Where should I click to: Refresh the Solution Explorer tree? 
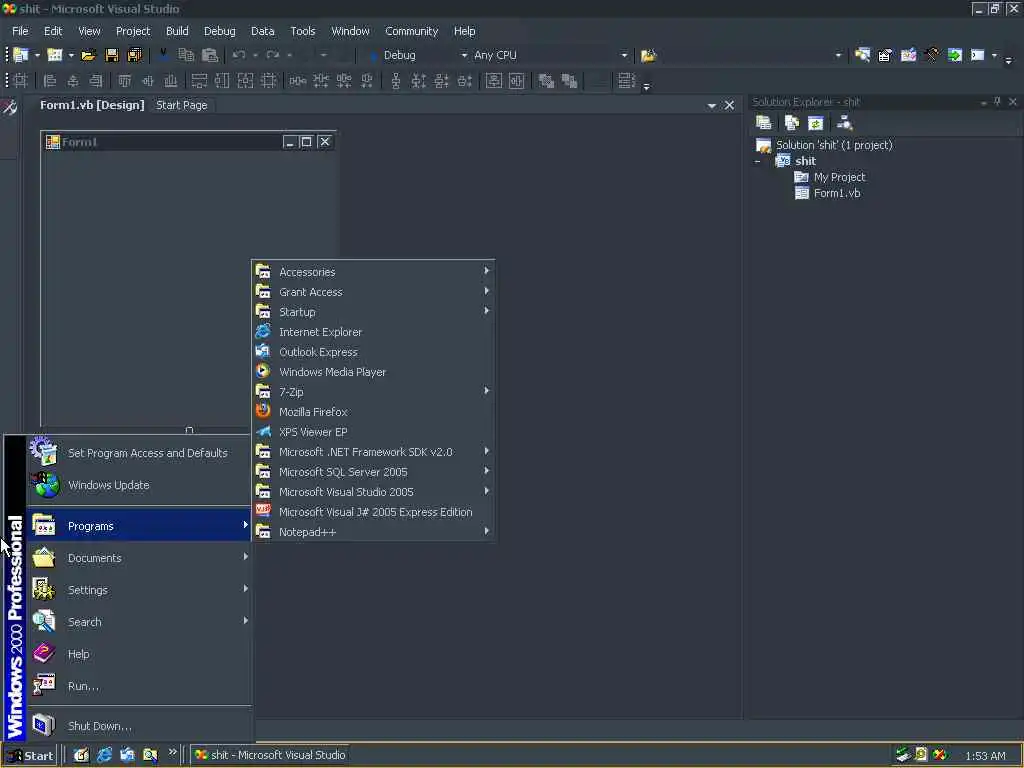[x=816, y=123]
